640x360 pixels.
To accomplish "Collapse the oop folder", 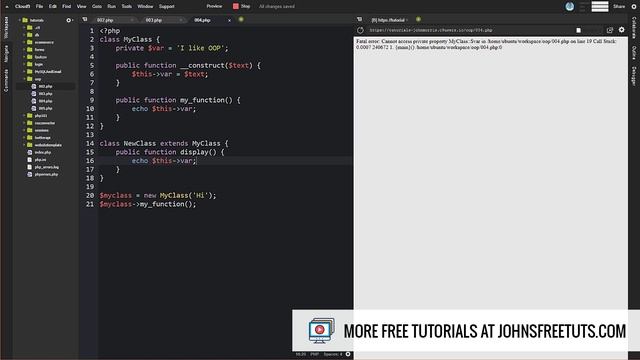I will (x=24, y=79).
